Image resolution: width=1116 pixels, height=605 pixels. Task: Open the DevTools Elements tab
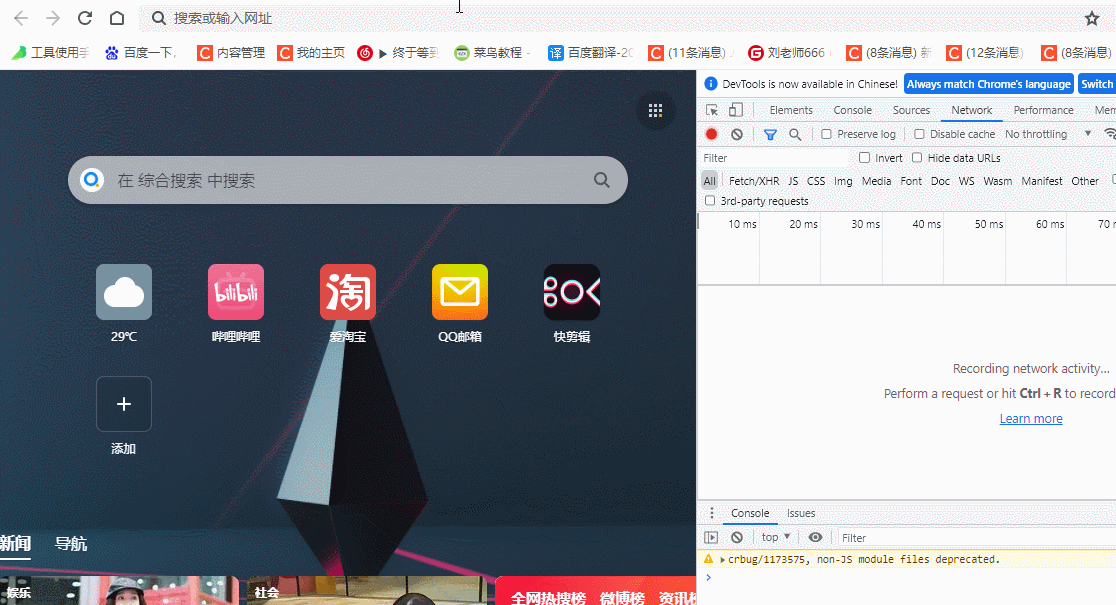791,110
